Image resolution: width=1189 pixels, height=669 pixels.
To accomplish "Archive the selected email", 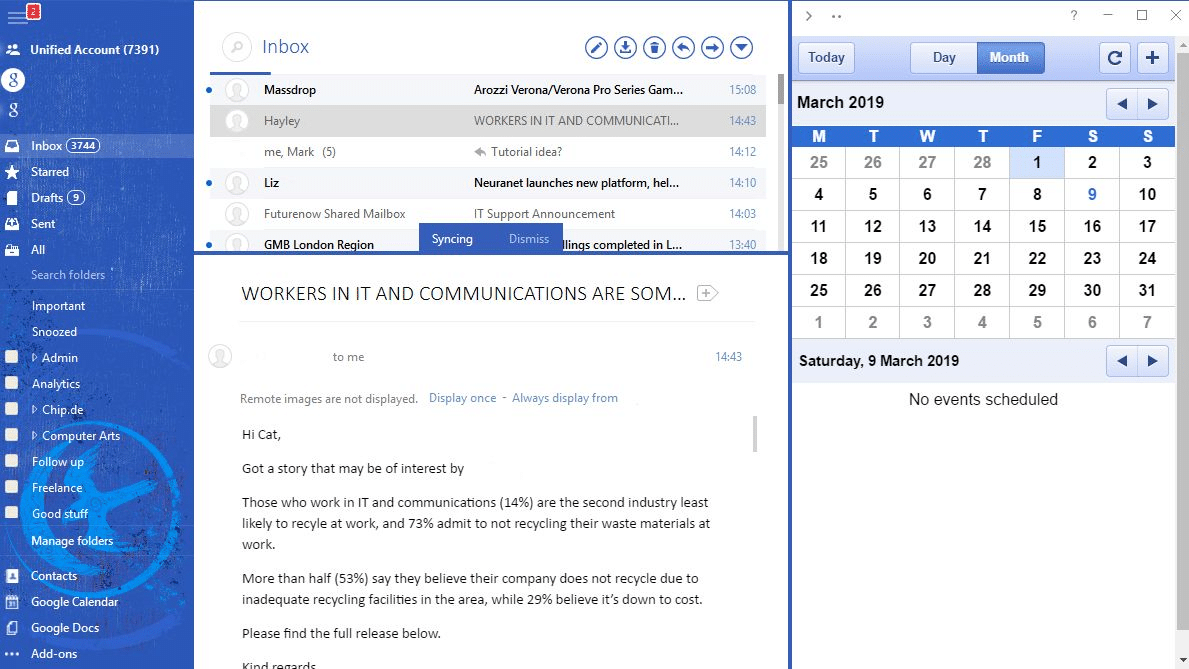I will 625,47.
